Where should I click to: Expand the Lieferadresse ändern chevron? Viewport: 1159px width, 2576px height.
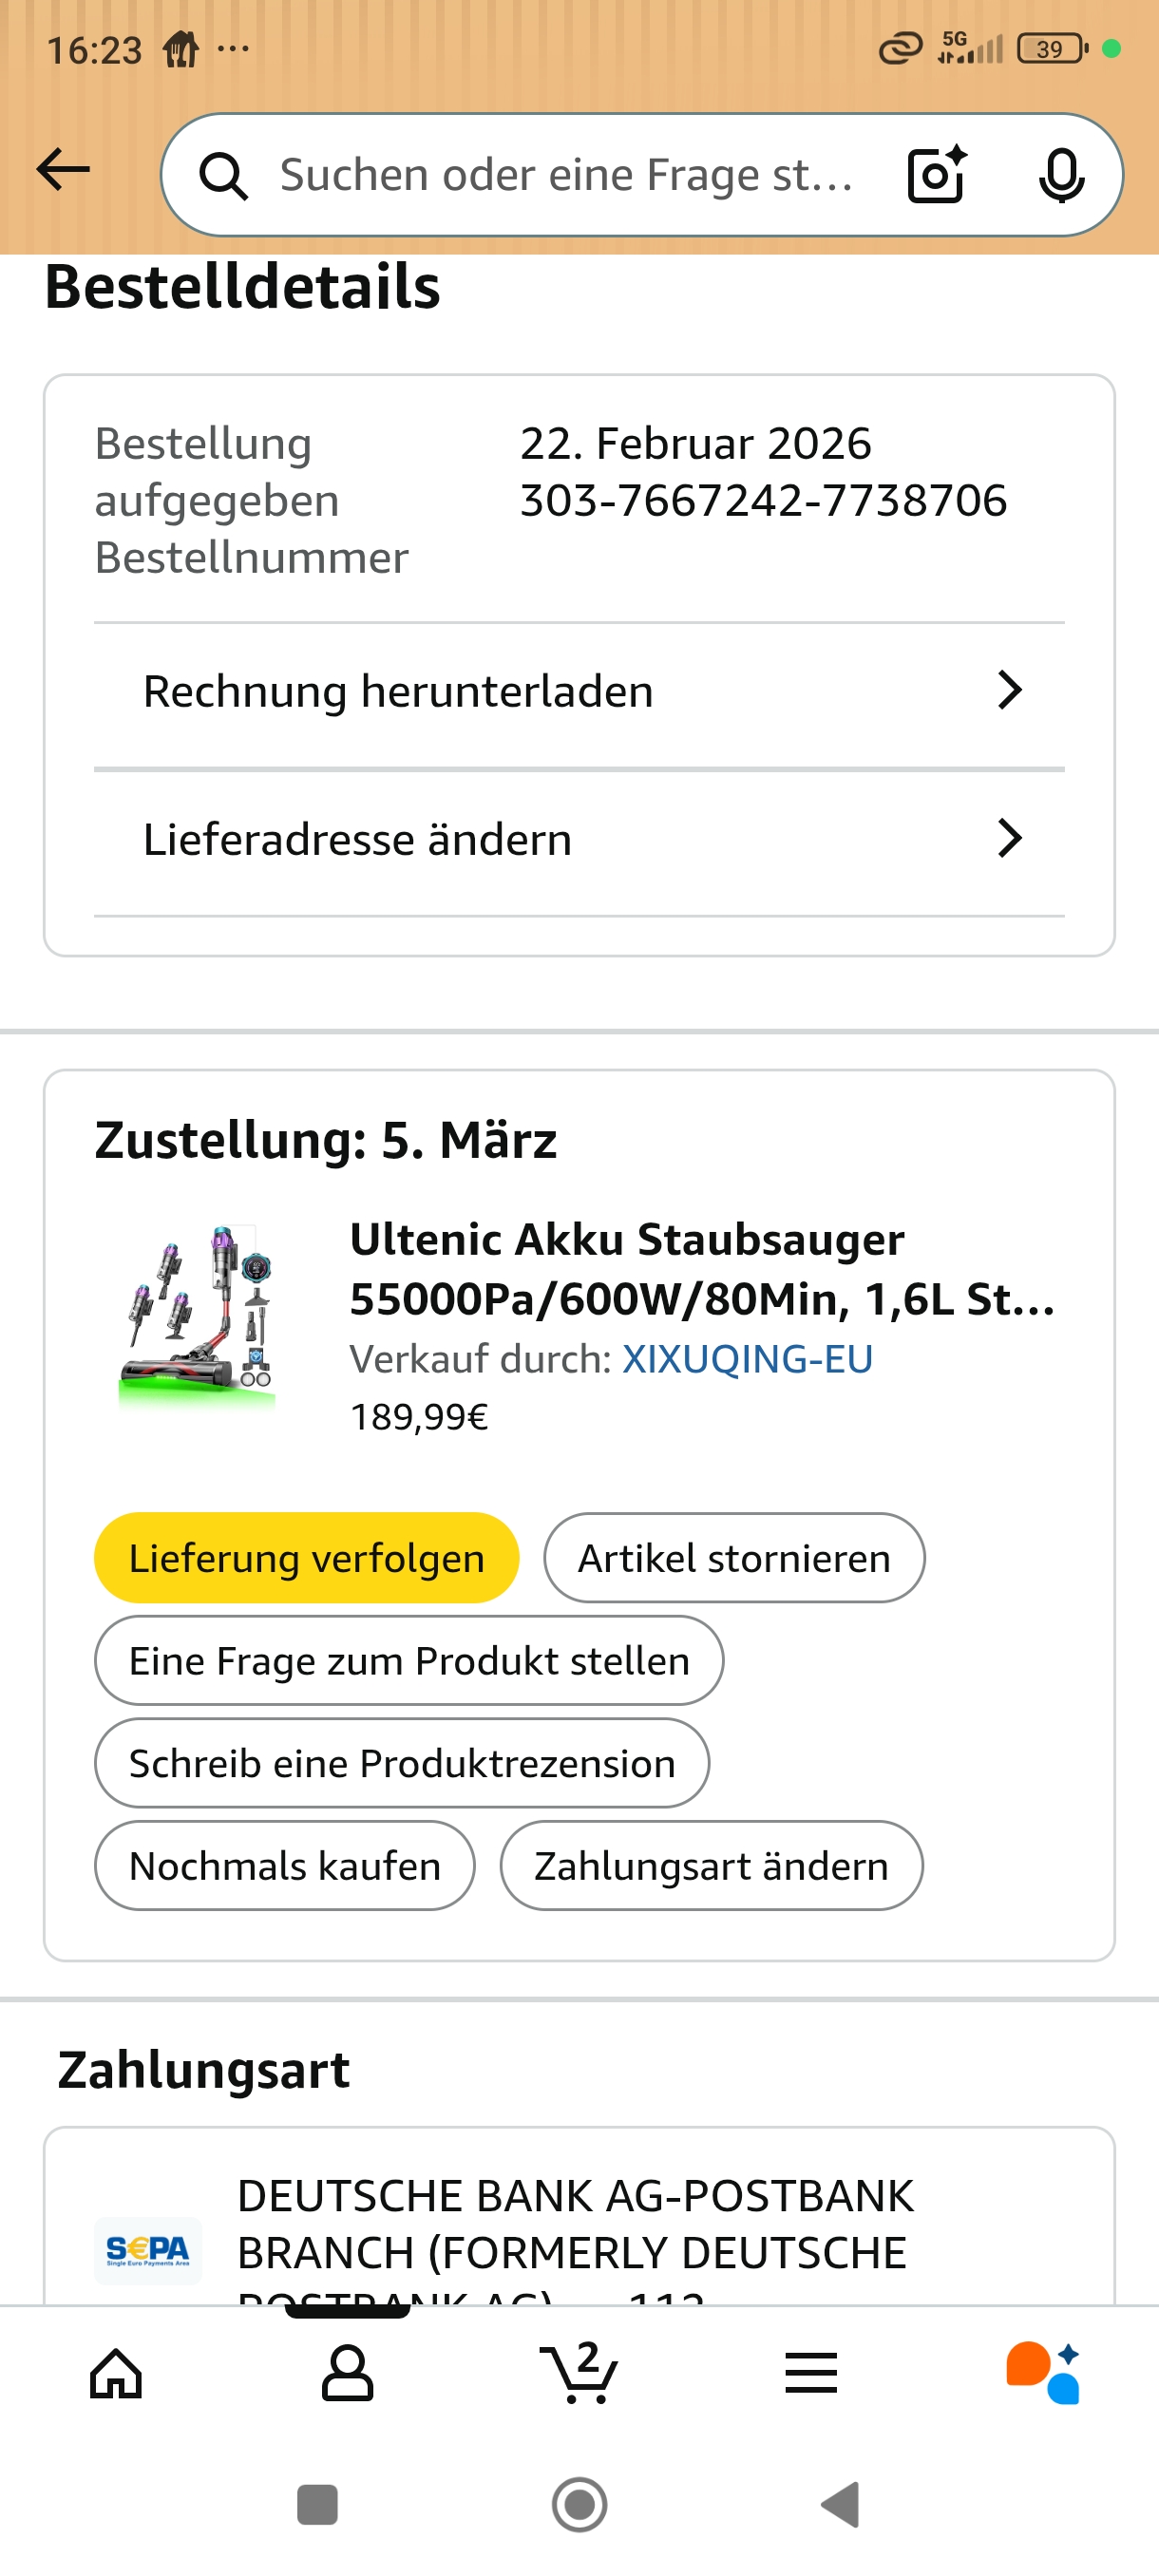1009,839
